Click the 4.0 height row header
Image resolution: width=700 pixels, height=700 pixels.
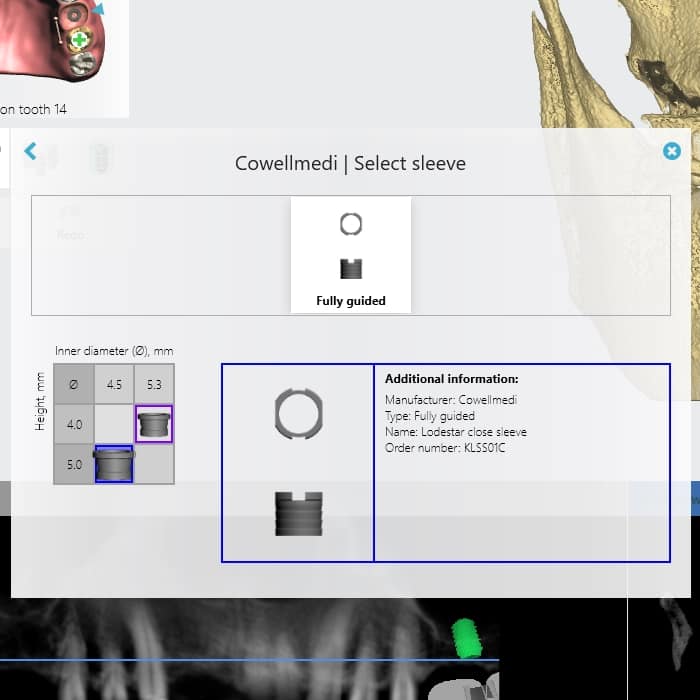tap(74, 424)
